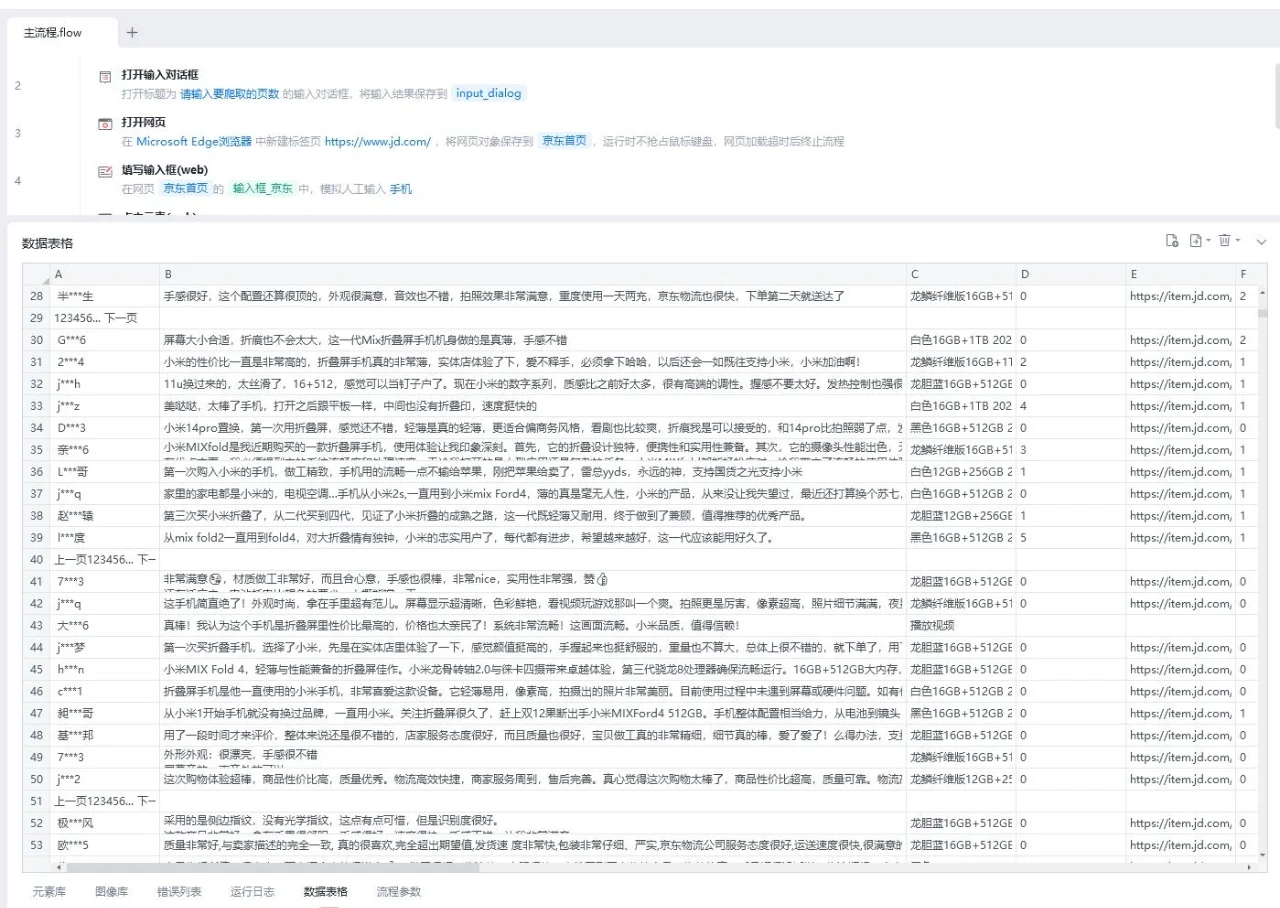Click cell containing j***梦
Screen dimensions: 1280x908
pyautogui.click(x=105, y=647)
